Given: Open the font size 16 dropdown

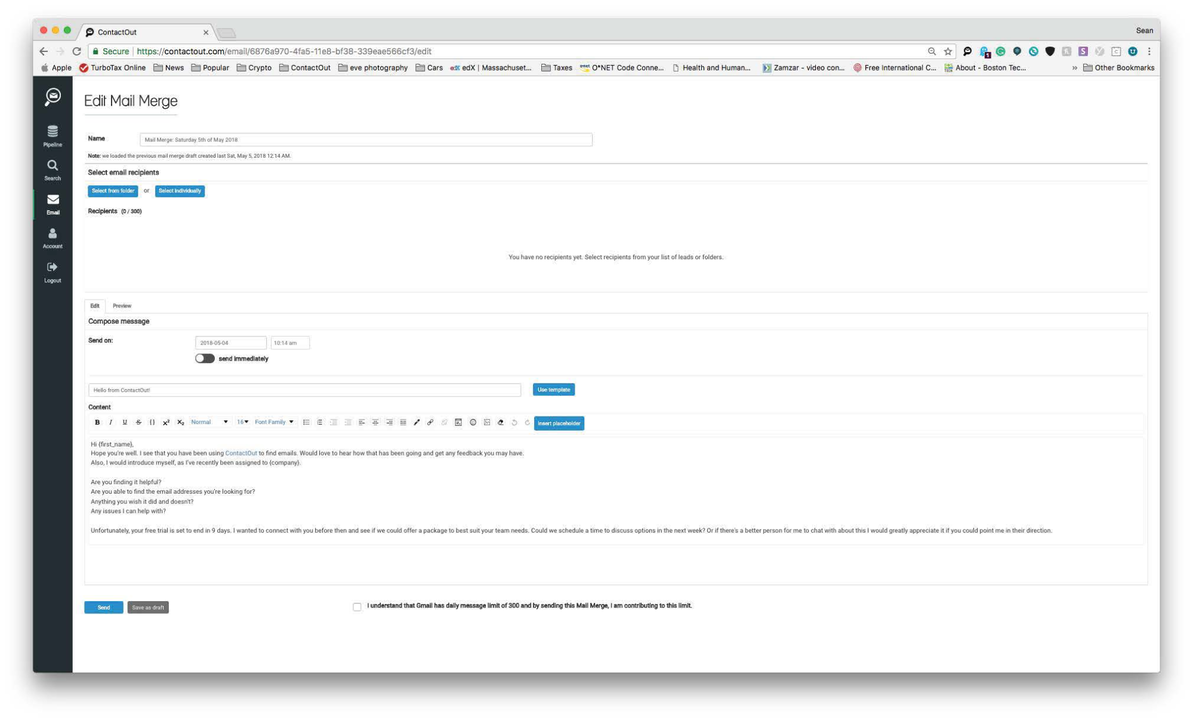Looking at the screenshot, I should click(x=241, y=422).
